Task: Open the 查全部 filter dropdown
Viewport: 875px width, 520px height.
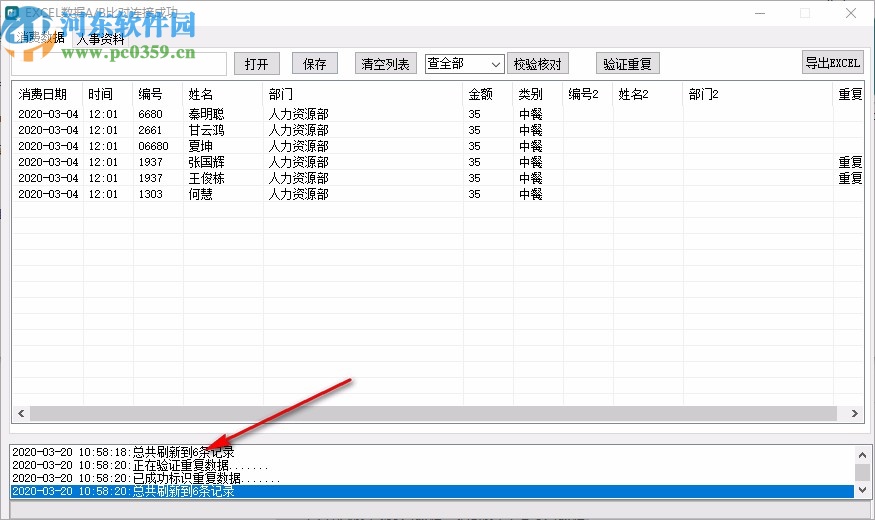Action: tap(465, 64)
